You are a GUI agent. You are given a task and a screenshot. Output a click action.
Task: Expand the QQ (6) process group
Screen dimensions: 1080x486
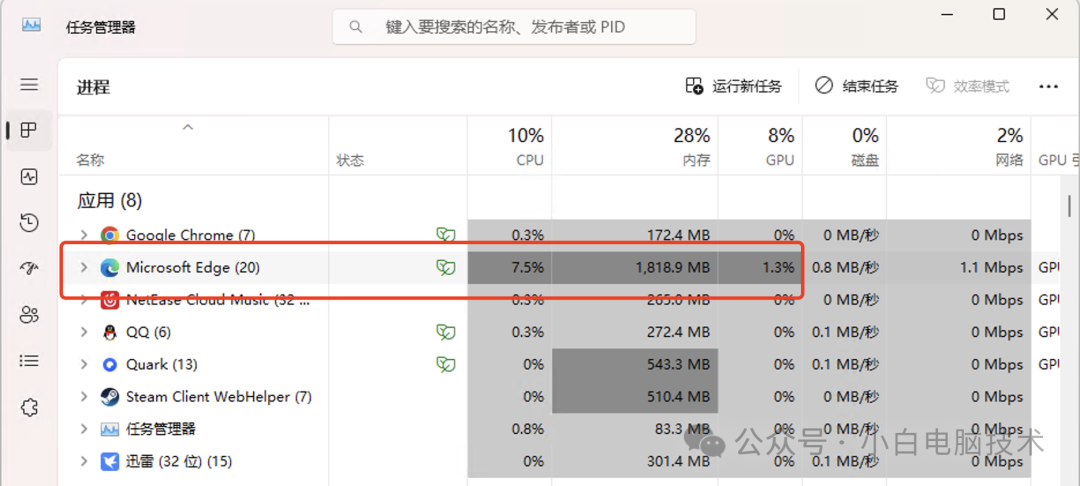[x=83, y=332]
